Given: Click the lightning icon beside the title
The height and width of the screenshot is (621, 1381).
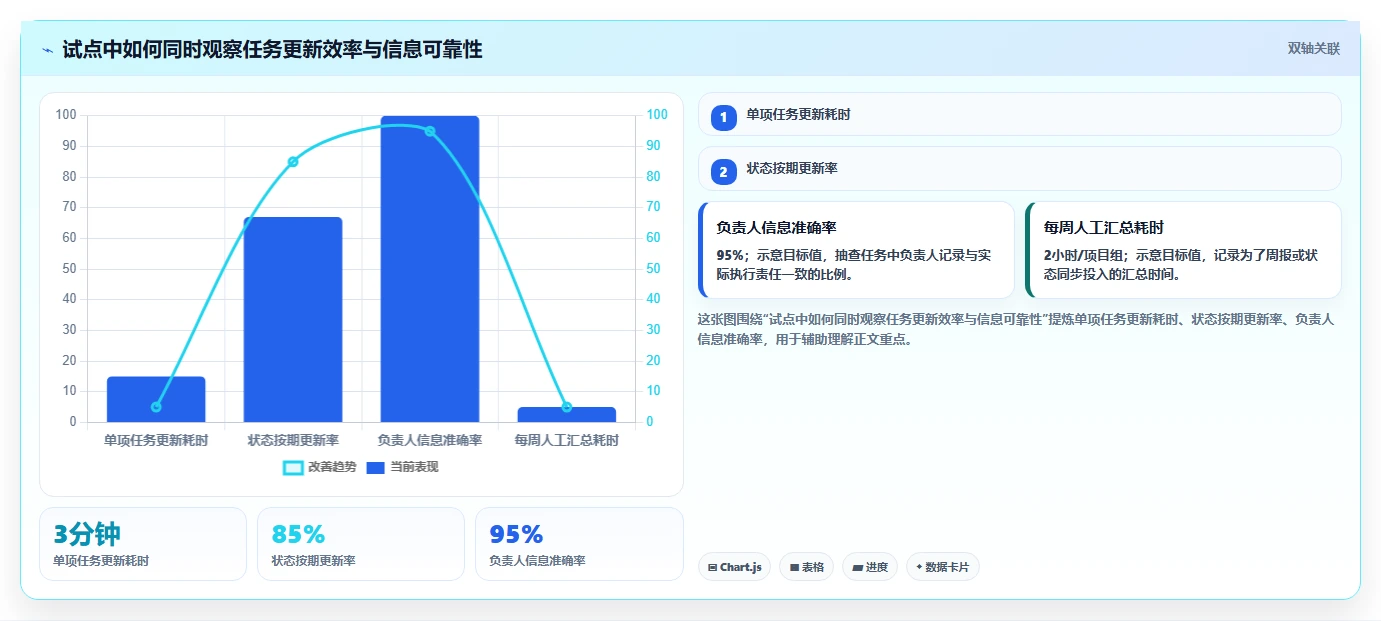Looking at the screenshot, I should pyautogui.click(x=48, y=50).
